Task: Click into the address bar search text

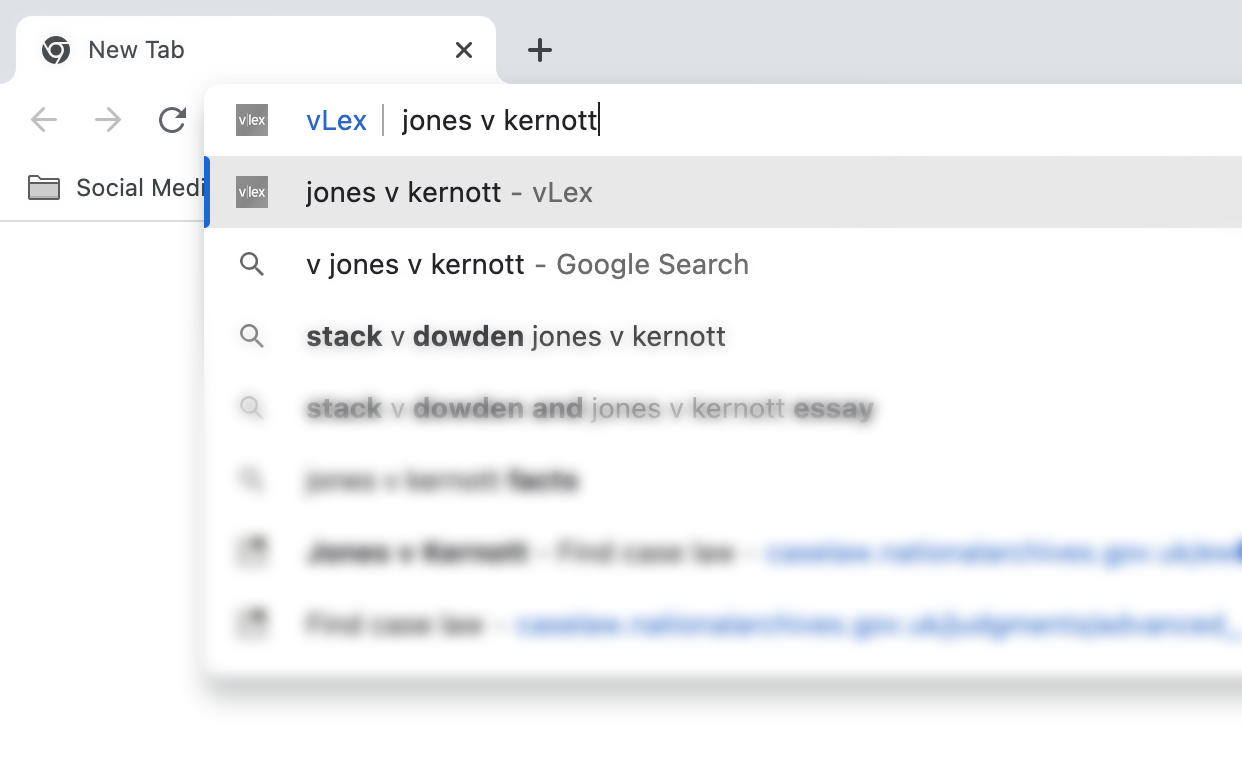Action: click(x=500, y=121)
